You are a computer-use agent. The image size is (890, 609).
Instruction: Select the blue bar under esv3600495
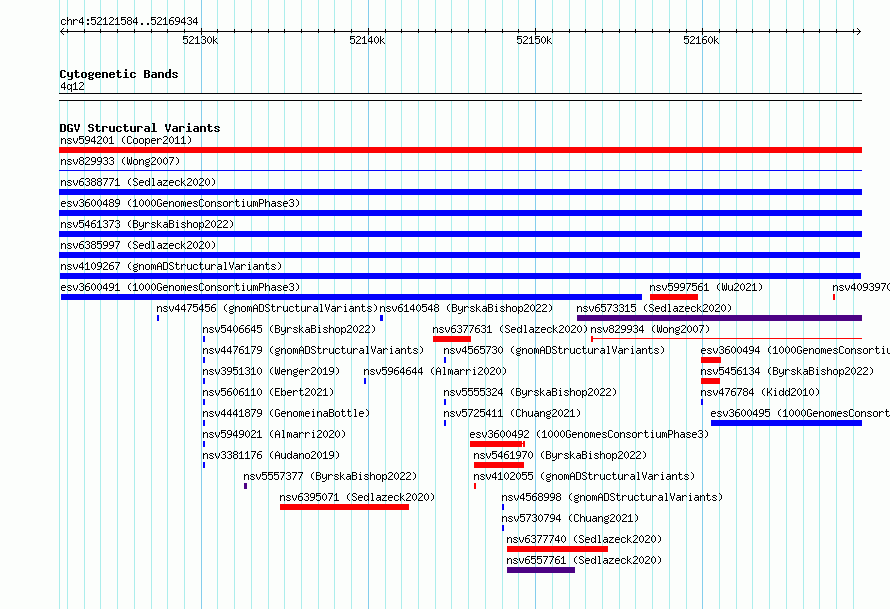click(786, 423)
